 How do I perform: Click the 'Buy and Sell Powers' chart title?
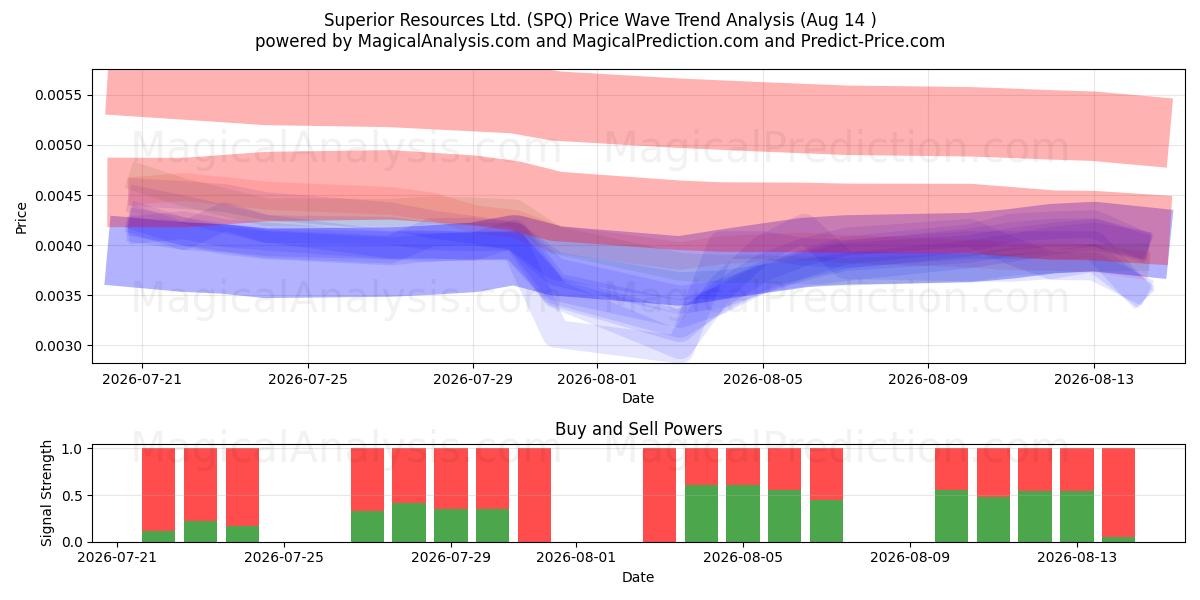(x=638, y=429)
